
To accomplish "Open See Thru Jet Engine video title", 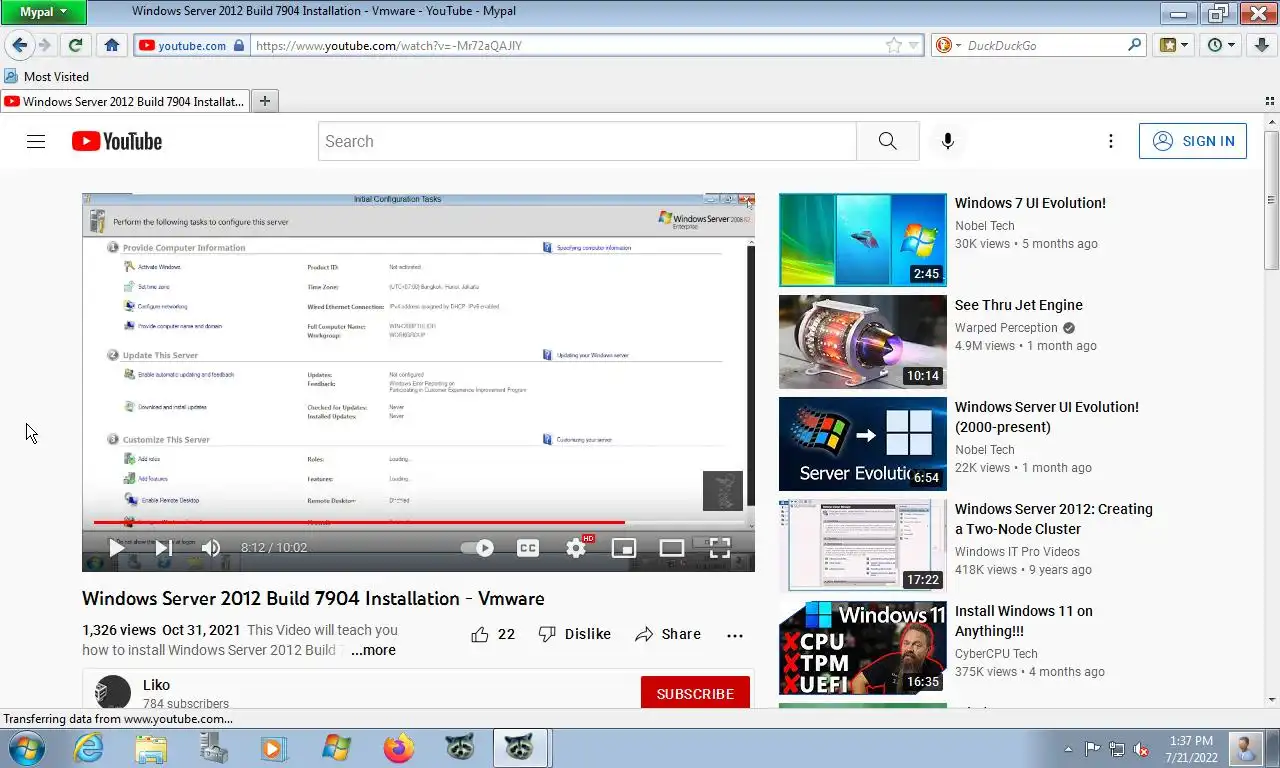I will [1018, 305].
